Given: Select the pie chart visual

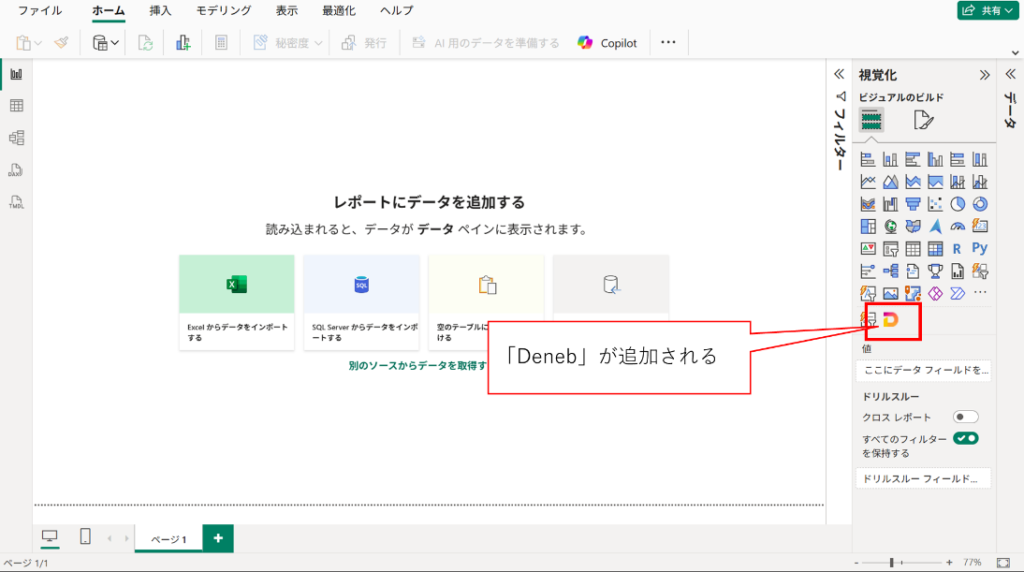Looking at the screenshot, I should pos(957,204).
